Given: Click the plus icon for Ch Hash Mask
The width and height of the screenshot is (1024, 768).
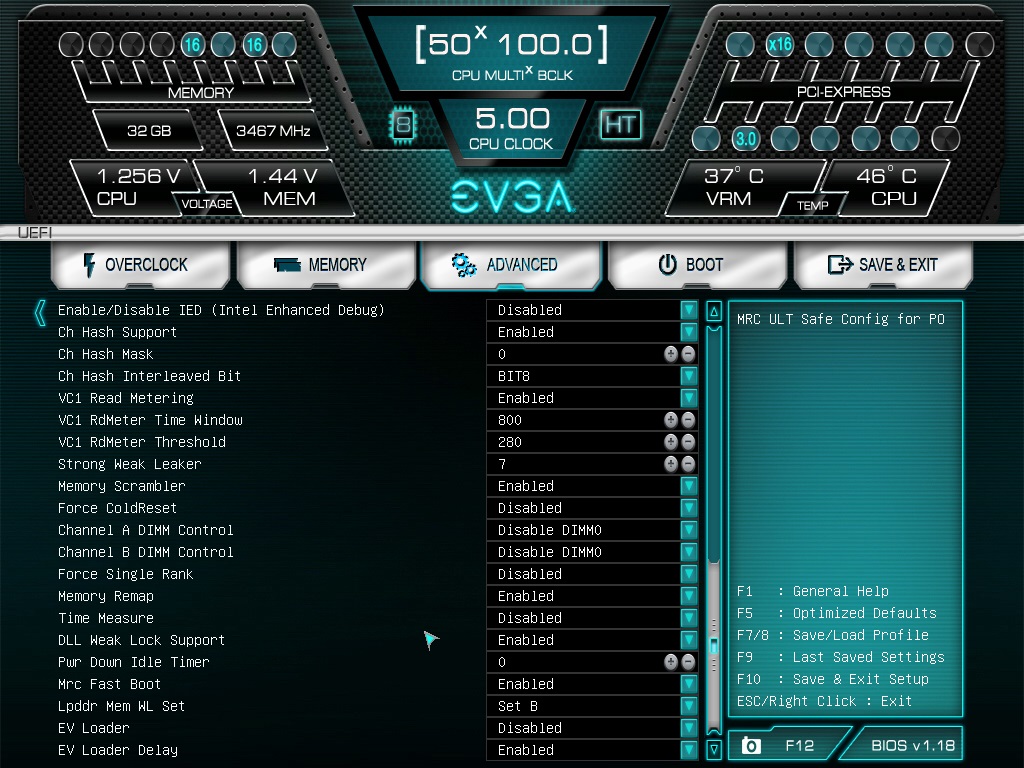Looking at the screenshot, I should [x=671, y=354].
